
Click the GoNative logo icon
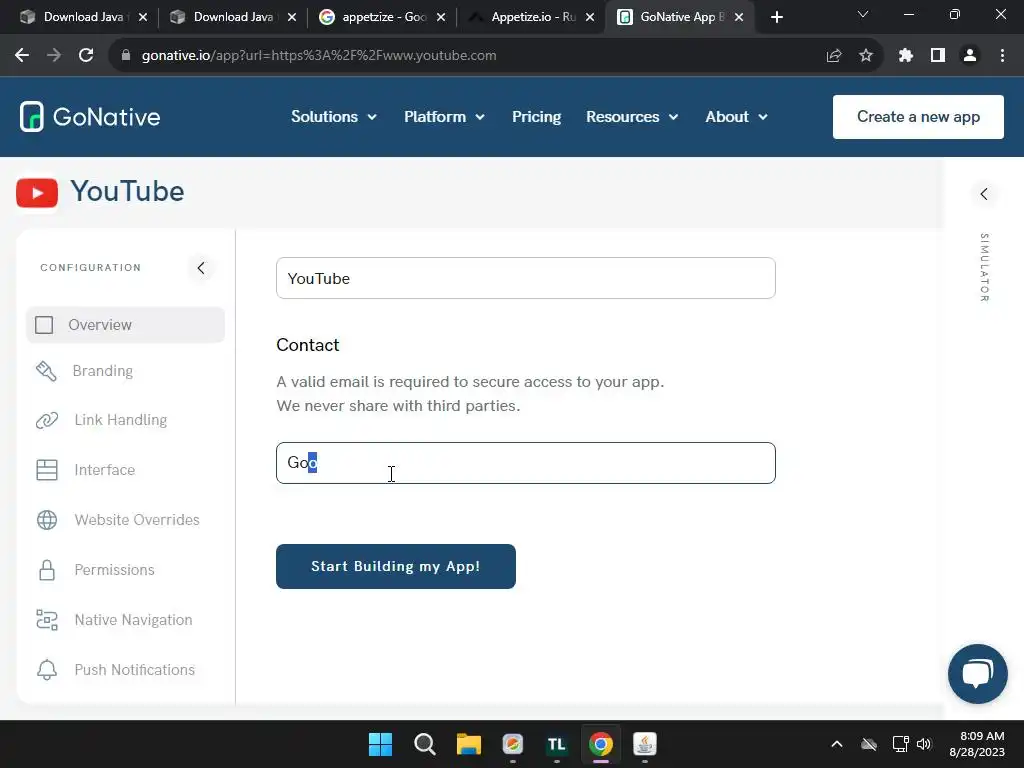(31, 117)
